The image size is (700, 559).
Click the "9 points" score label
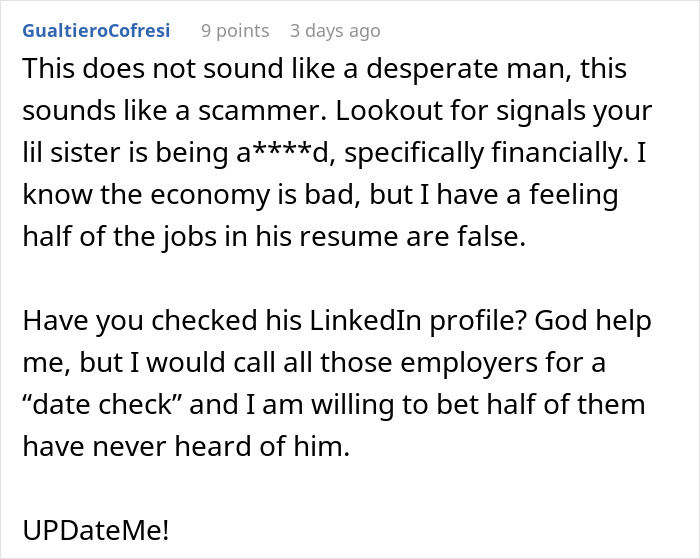point(235,31)
